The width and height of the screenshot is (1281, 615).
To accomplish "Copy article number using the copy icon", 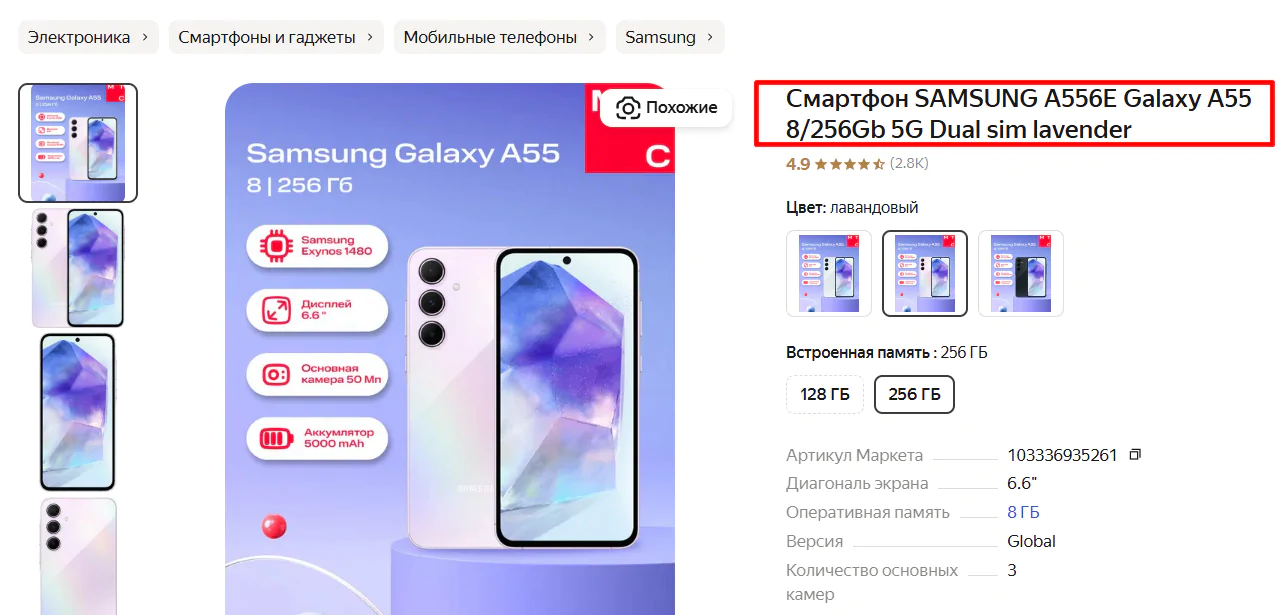I will point(1135,455).
